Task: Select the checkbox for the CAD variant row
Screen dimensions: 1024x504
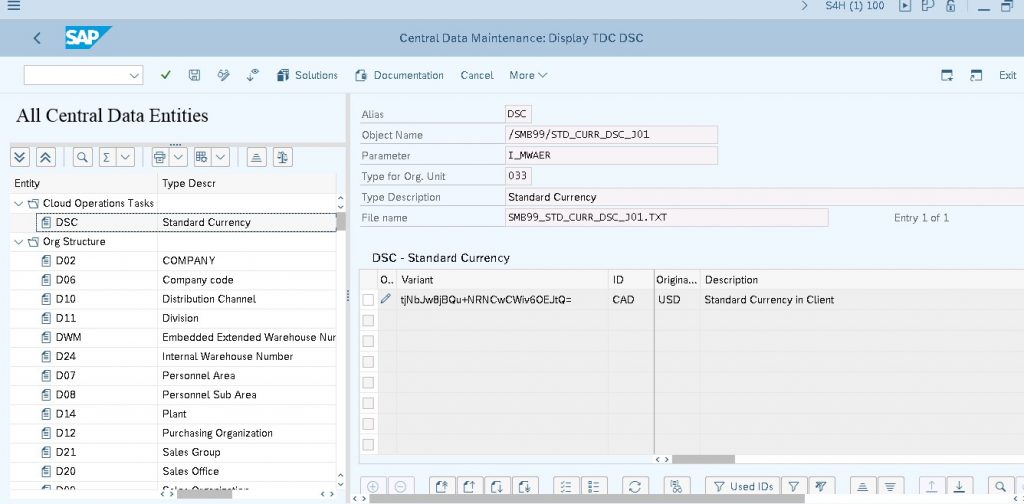Action: (x=368, y=300)
